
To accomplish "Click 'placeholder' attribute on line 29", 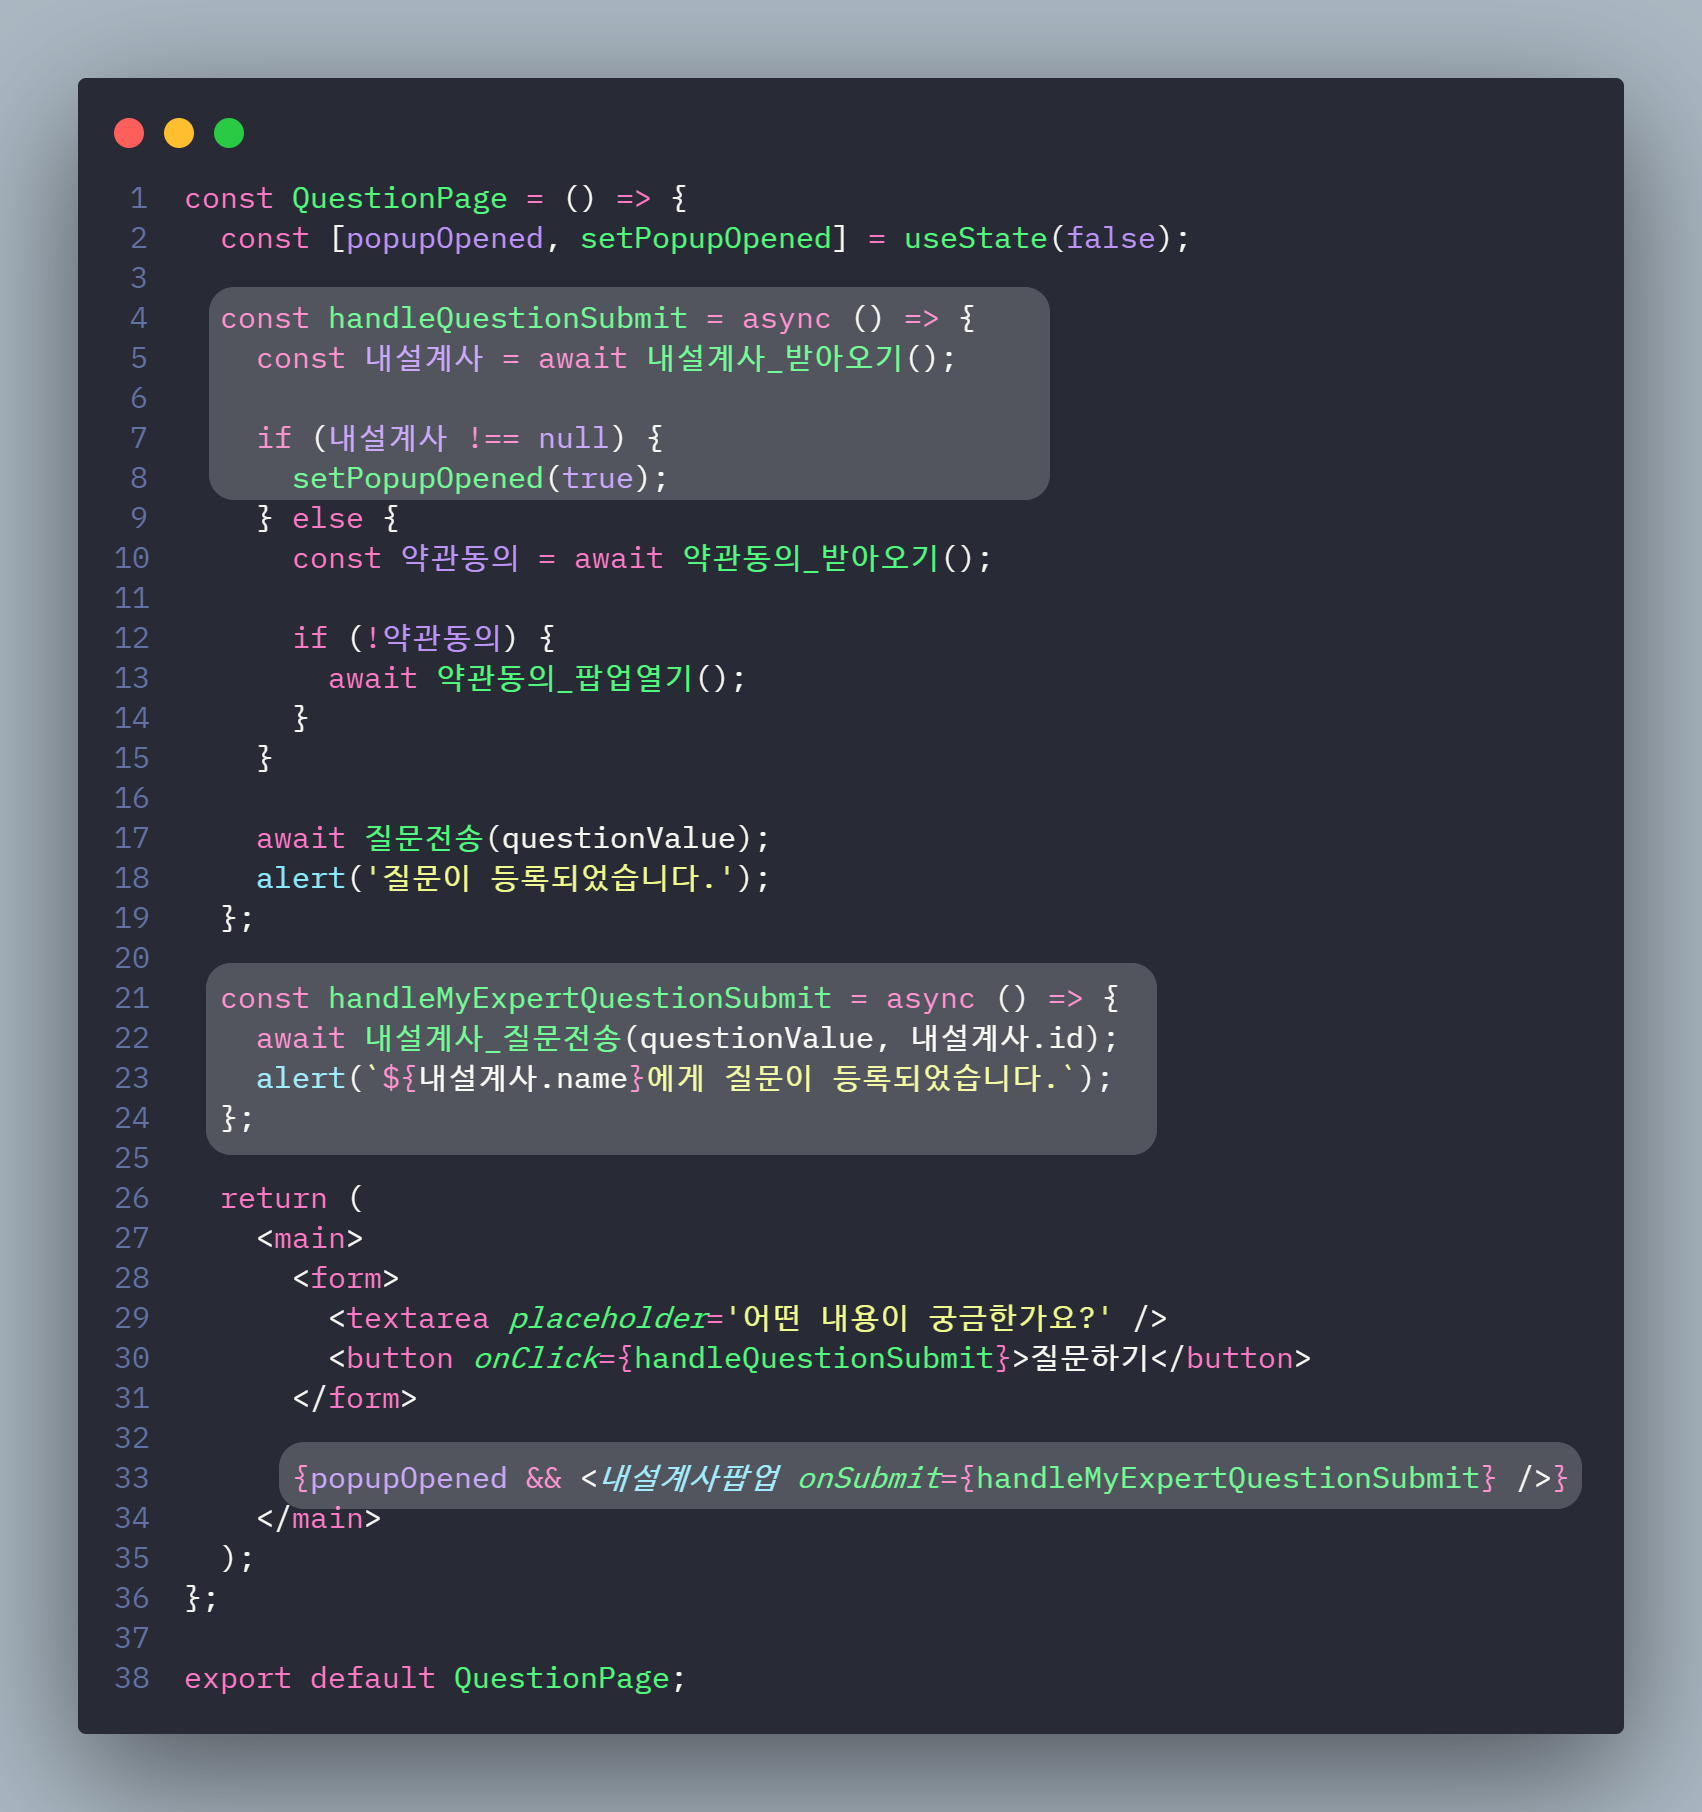I will (x=607, y=1319).
